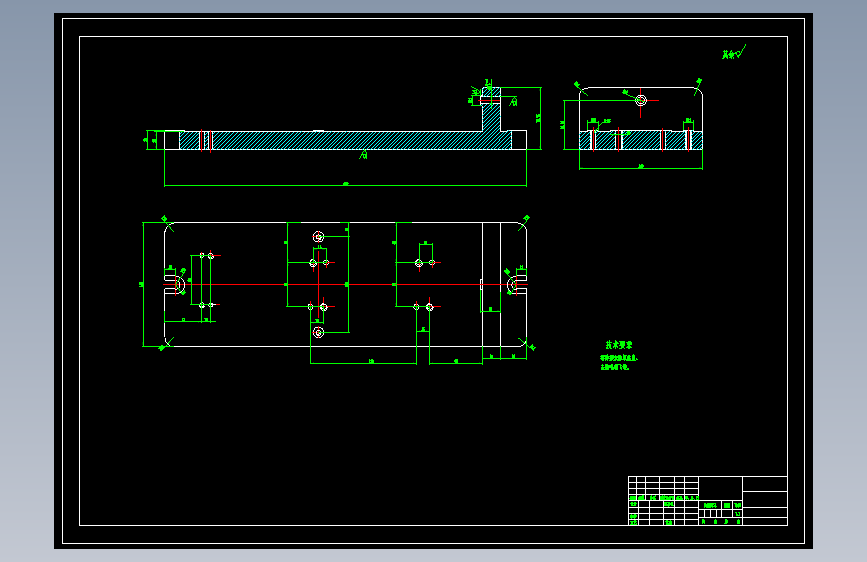867x562 pixels.
Task: Select the empty drawing-name cell in title block
Action: 765,484
